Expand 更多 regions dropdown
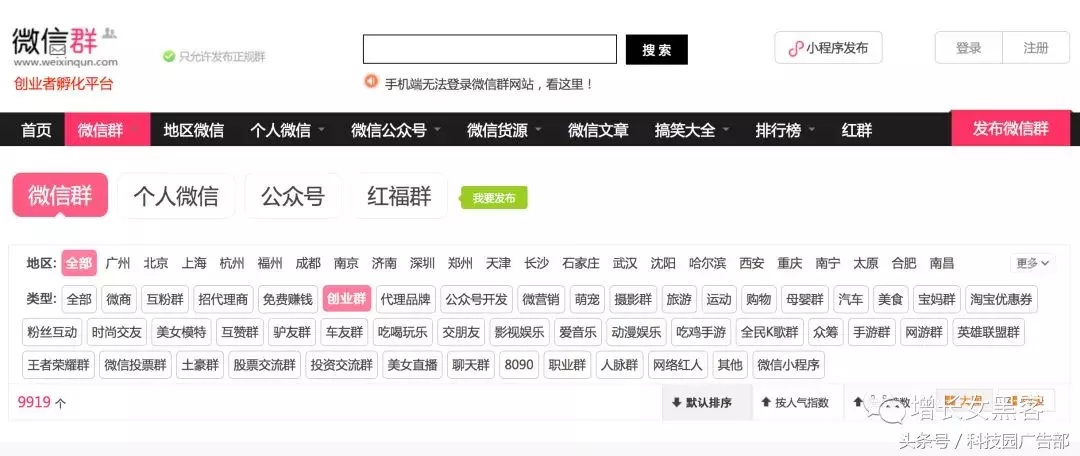Screen dimensions: 1080x456 tap(1032, 263)
